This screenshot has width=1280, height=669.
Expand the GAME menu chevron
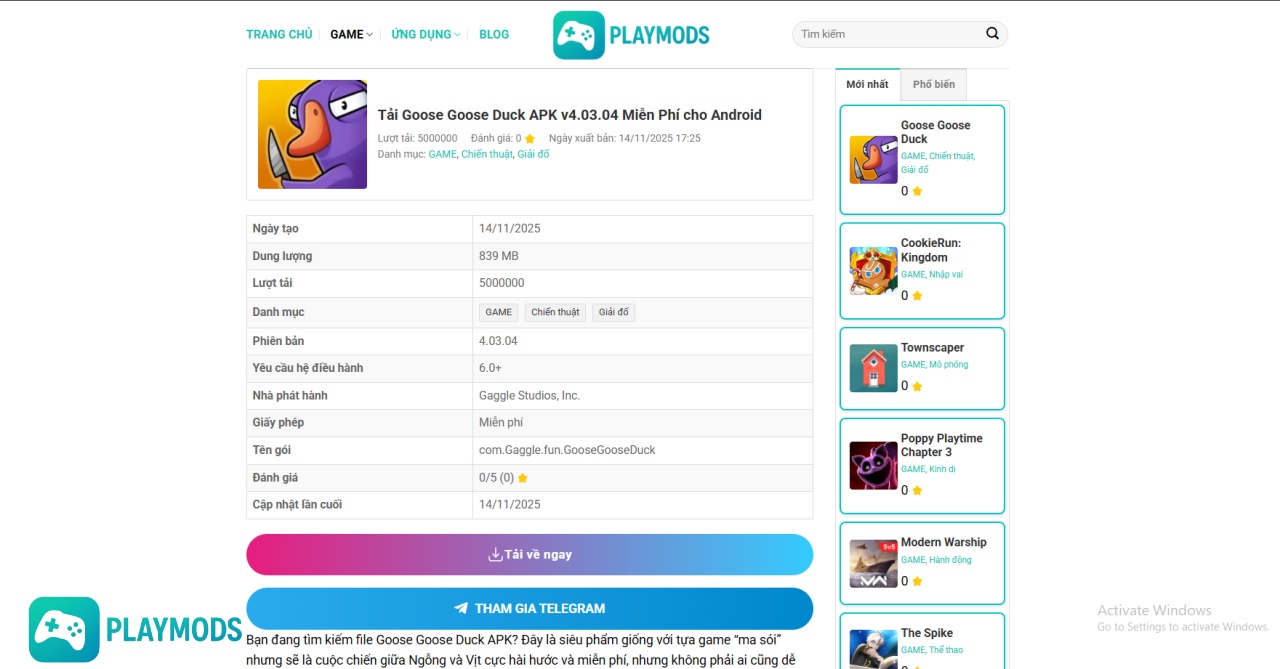369,34
